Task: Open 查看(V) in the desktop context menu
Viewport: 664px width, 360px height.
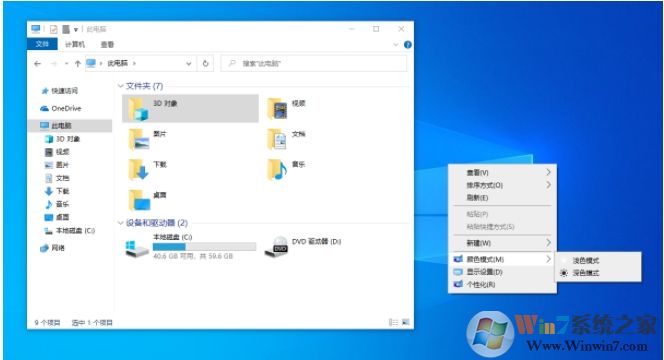Action: tap(502, 172)
